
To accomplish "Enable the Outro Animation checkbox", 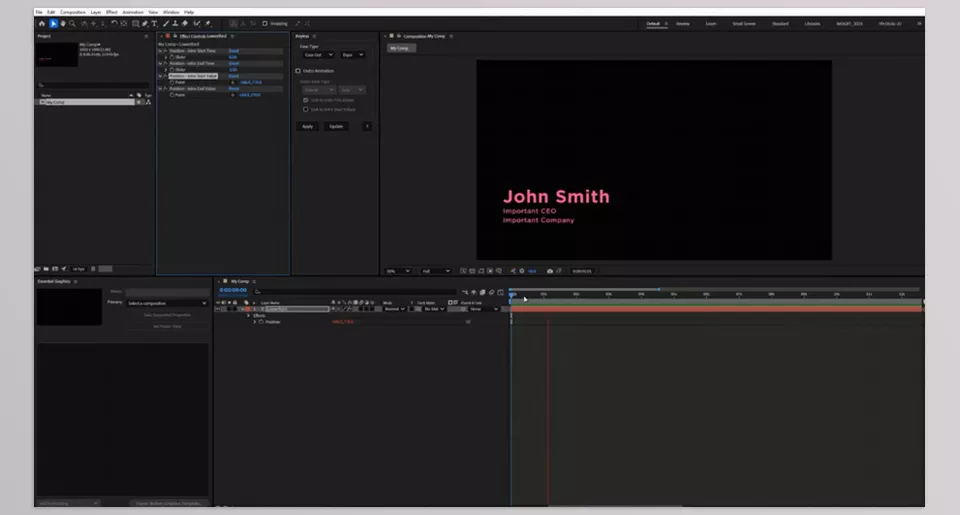I will (298, 71).
